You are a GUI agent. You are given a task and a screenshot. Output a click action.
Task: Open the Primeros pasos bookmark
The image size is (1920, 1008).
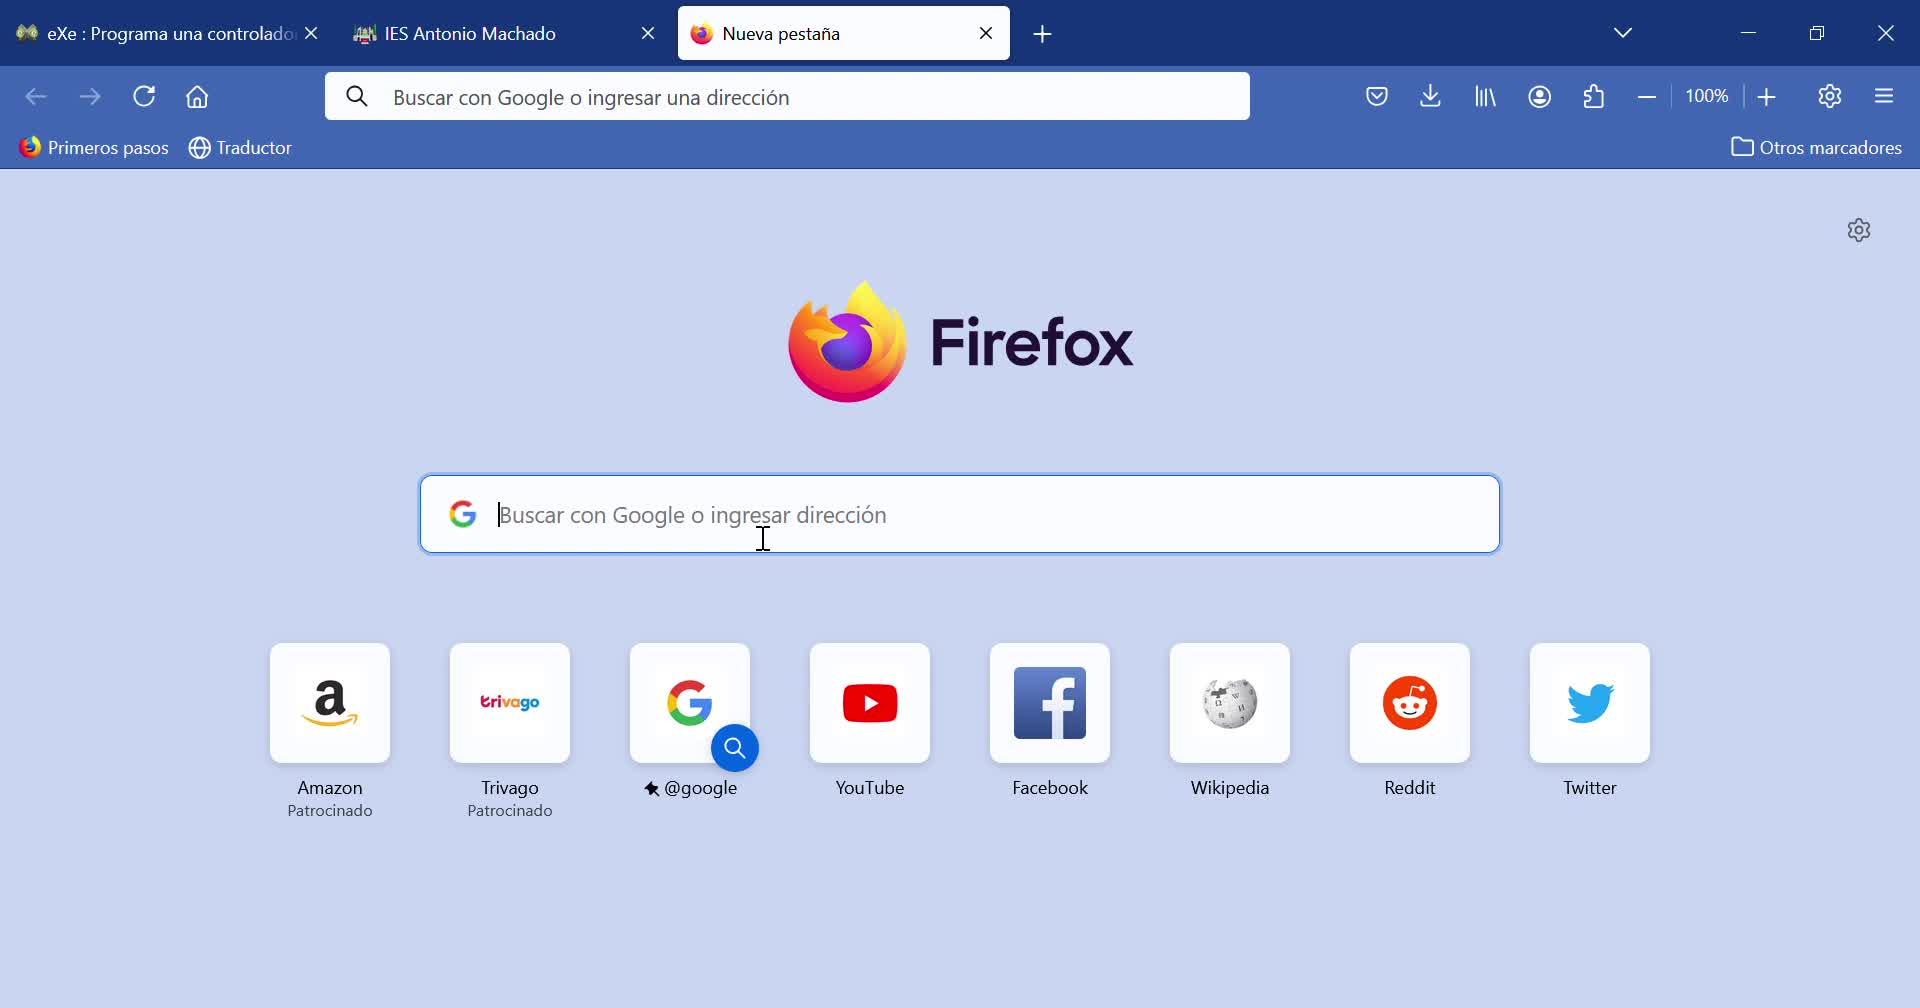(94, 148)
